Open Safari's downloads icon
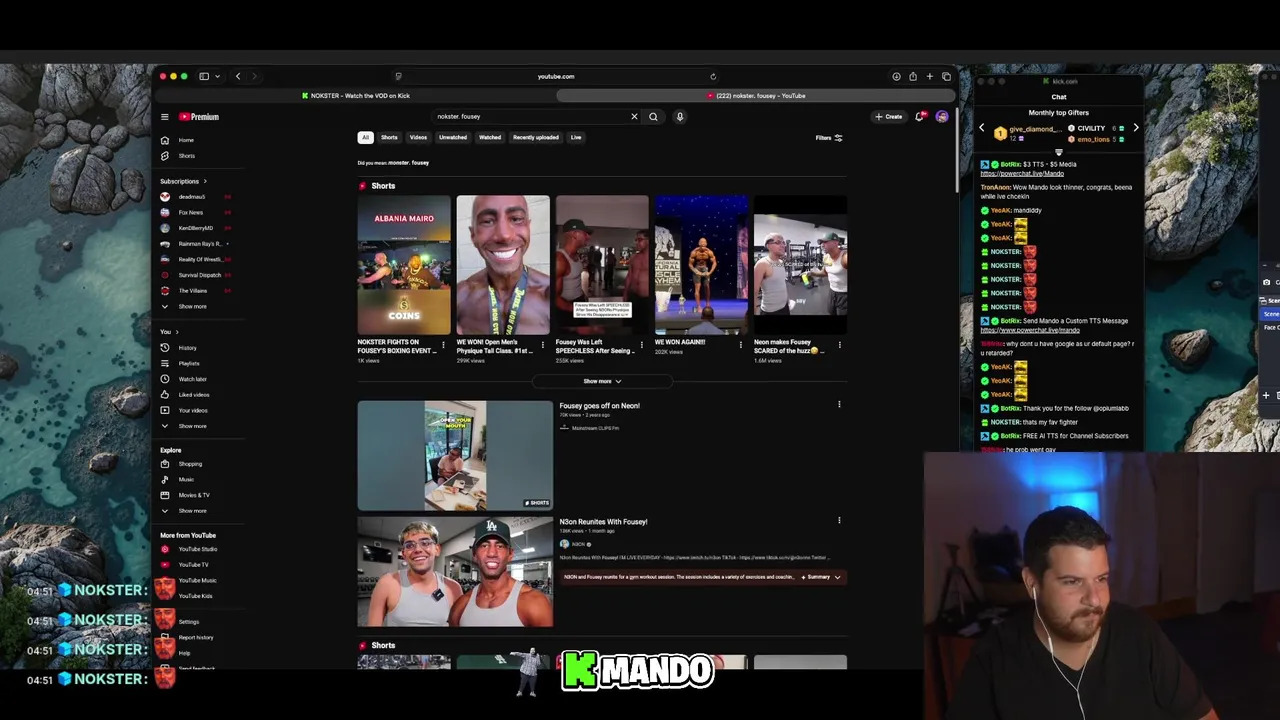The image size is (1280, 720). coord(896,76)
